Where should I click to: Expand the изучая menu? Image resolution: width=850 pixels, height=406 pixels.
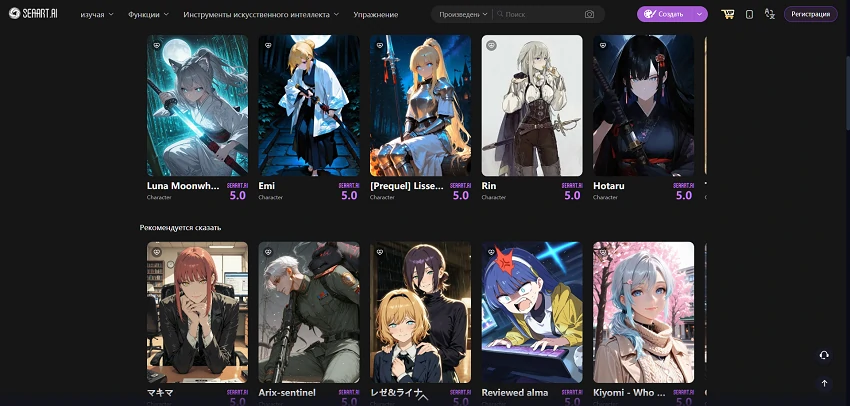coord(97,15)
